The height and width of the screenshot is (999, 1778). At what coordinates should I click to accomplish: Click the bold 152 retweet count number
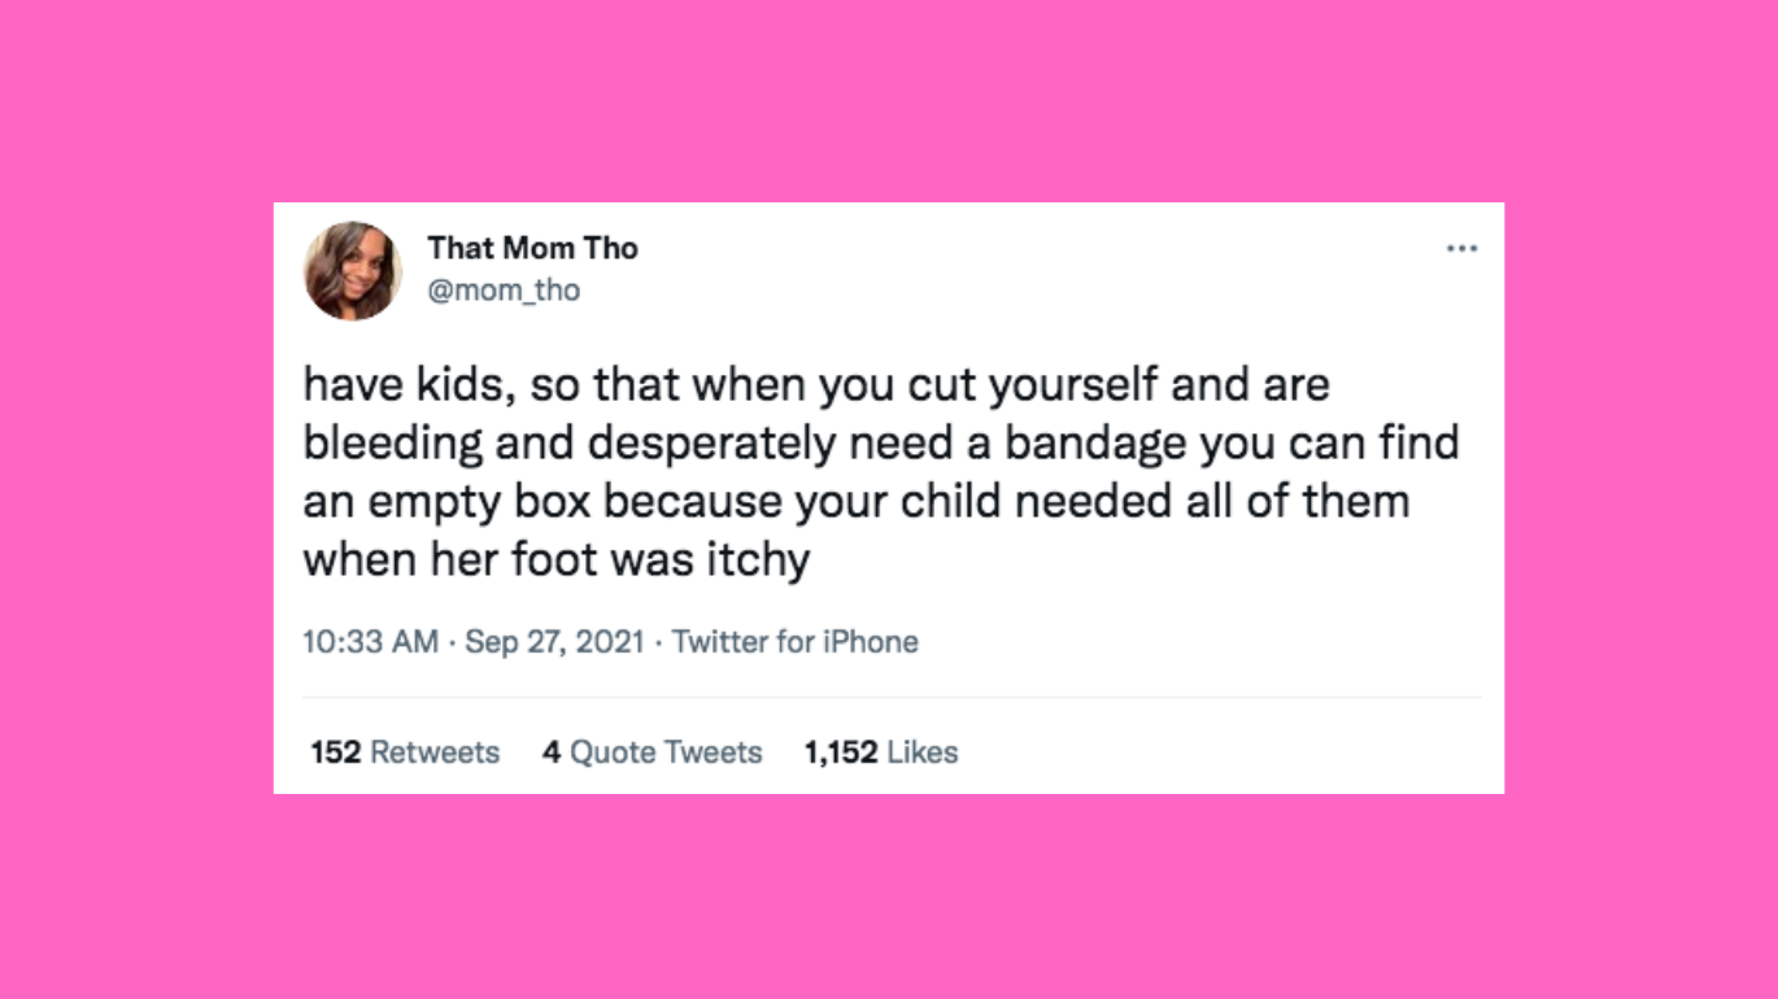click(x=334, y=752)
